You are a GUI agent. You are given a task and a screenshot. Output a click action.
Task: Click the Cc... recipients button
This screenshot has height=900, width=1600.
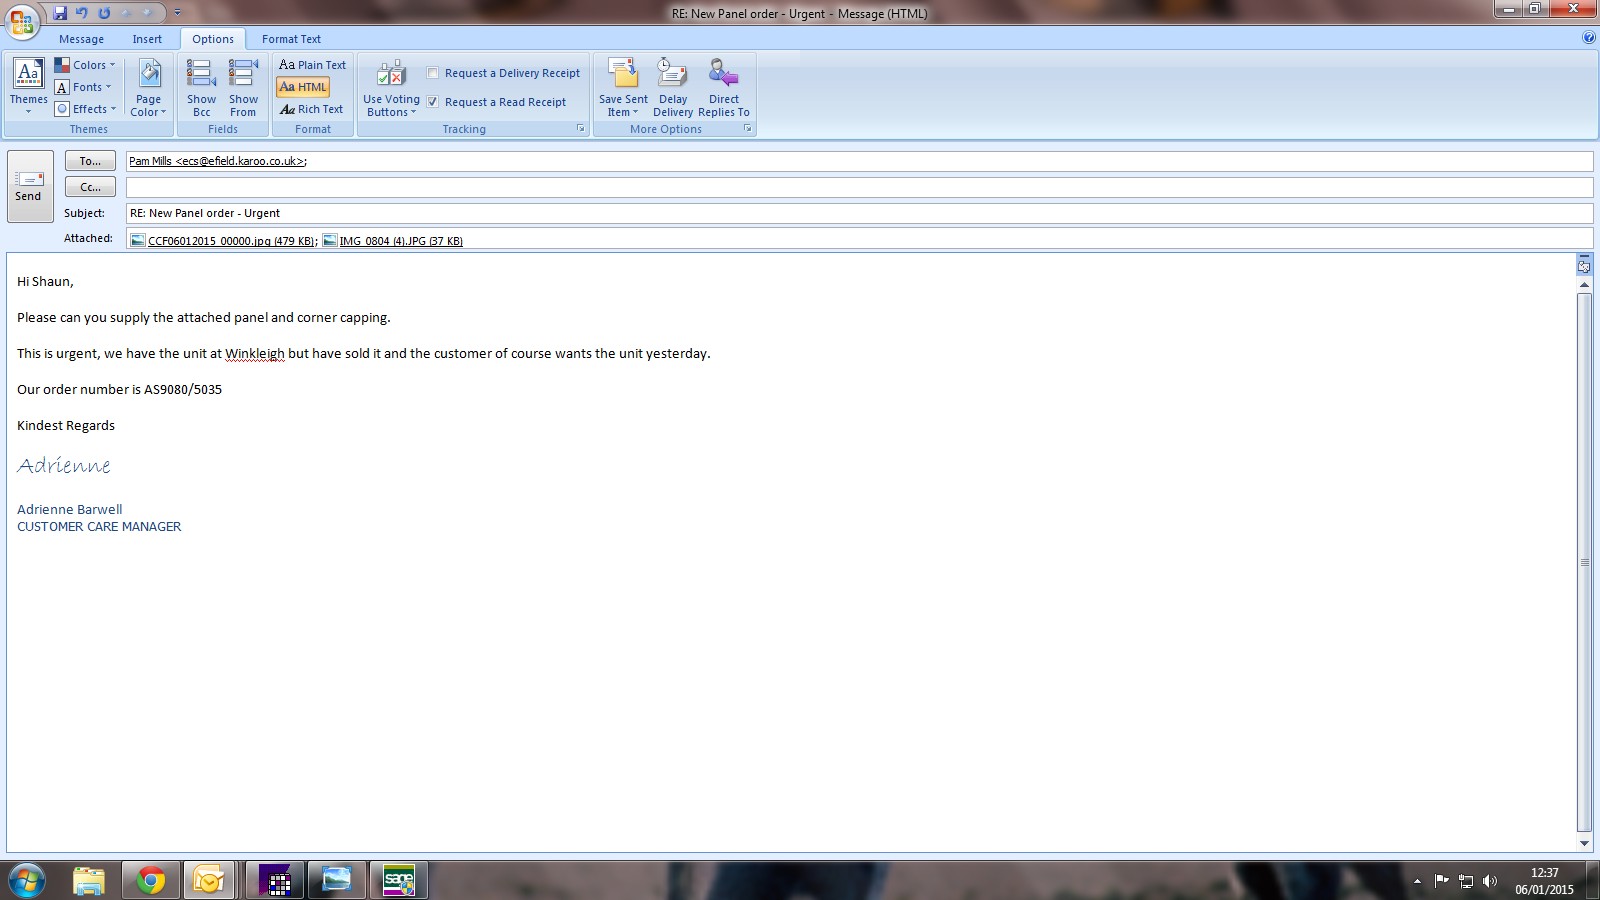click(x=90, y=187)
